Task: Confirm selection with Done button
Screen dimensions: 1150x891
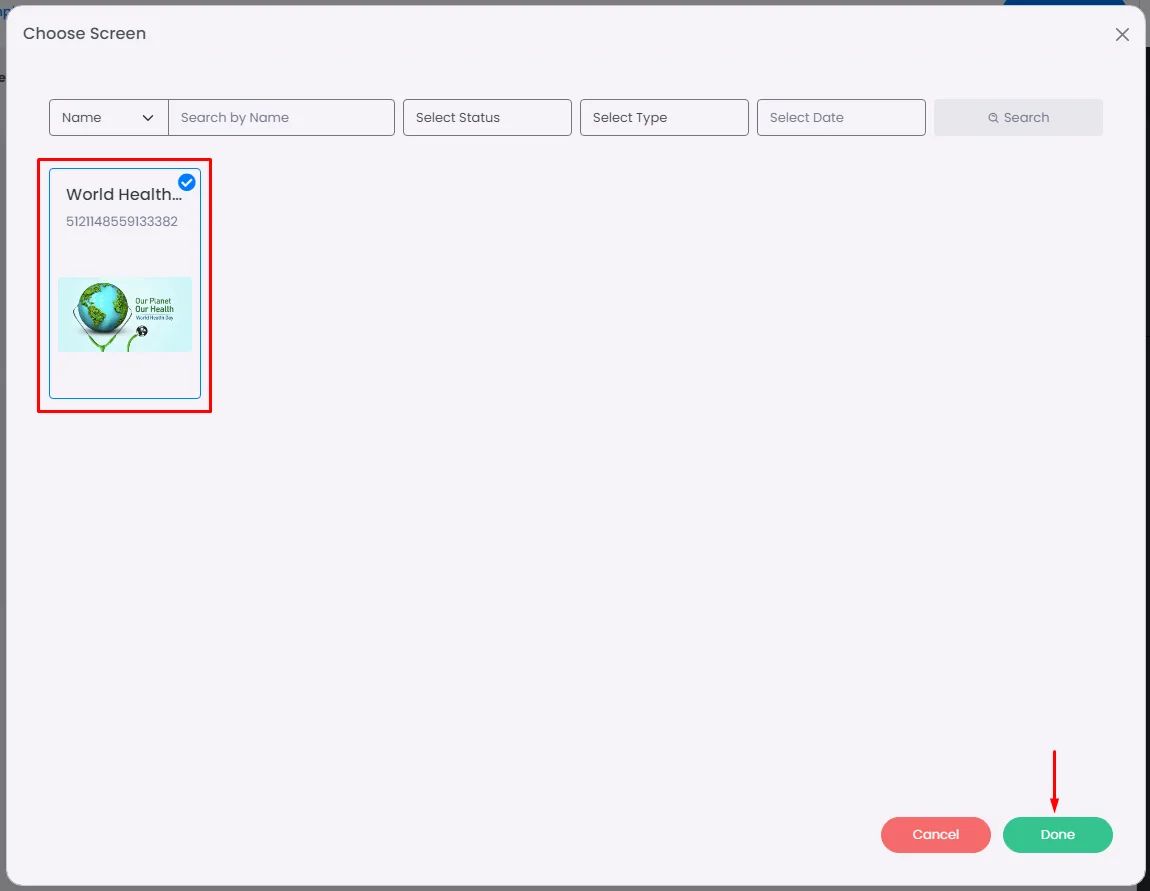Action: (1058, 835)
